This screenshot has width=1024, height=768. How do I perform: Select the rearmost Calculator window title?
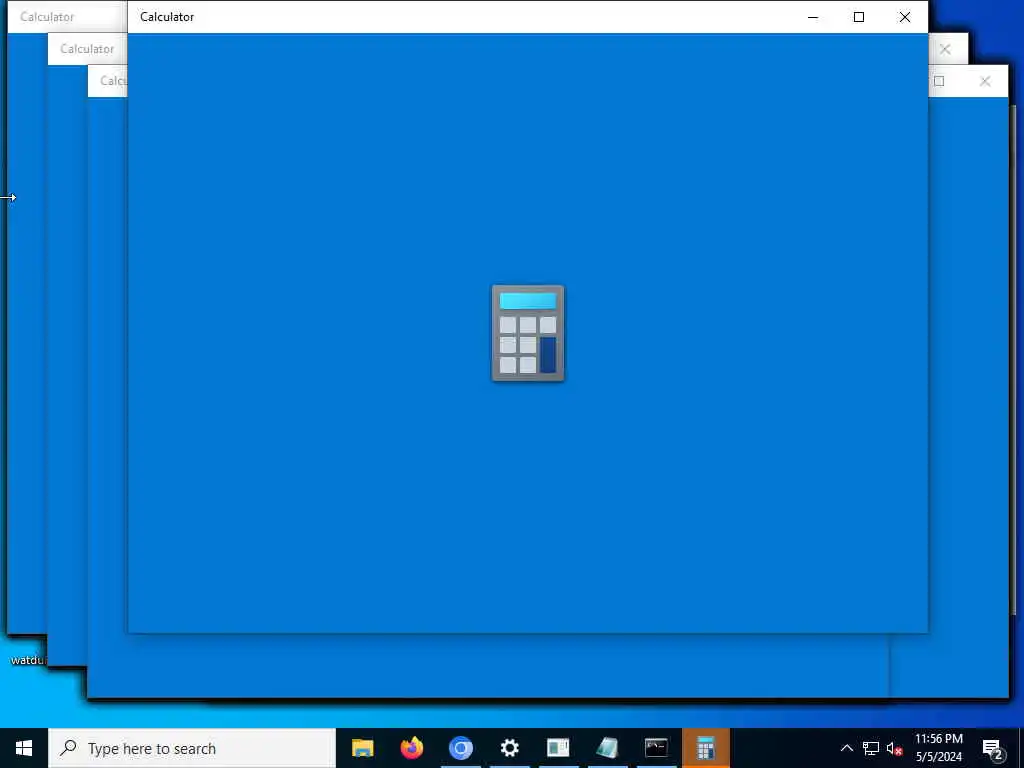47,17
